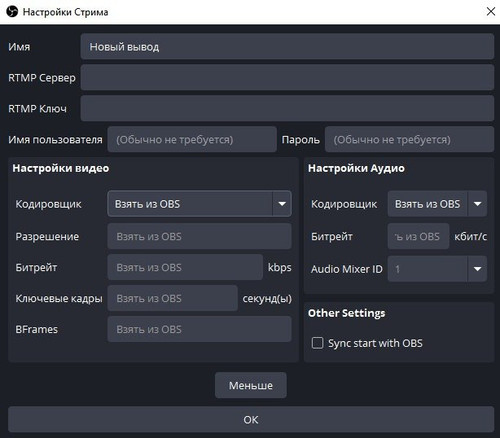Image resolution: width=500 pixels, height=438 pixels.
Task: Click the Ключевые кадры seconds field
Action: 172,298
